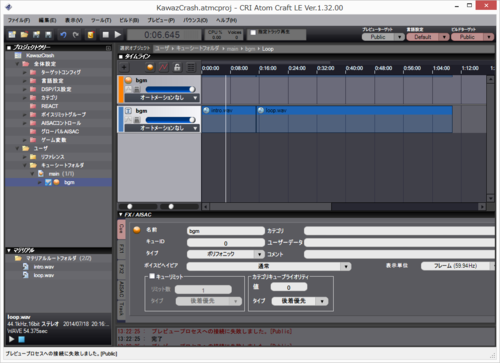Image resolution: width=500 pixels, height=363 pixels.
Task: Expand the リファレンス folder
Action: coord(24,157)
